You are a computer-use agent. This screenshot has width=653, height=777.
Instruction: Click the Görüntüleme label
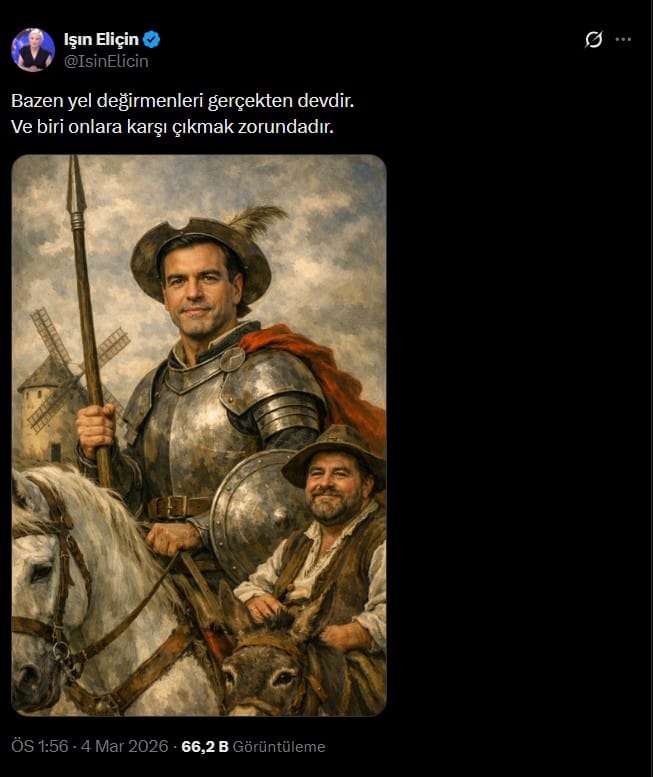point(279,746)
